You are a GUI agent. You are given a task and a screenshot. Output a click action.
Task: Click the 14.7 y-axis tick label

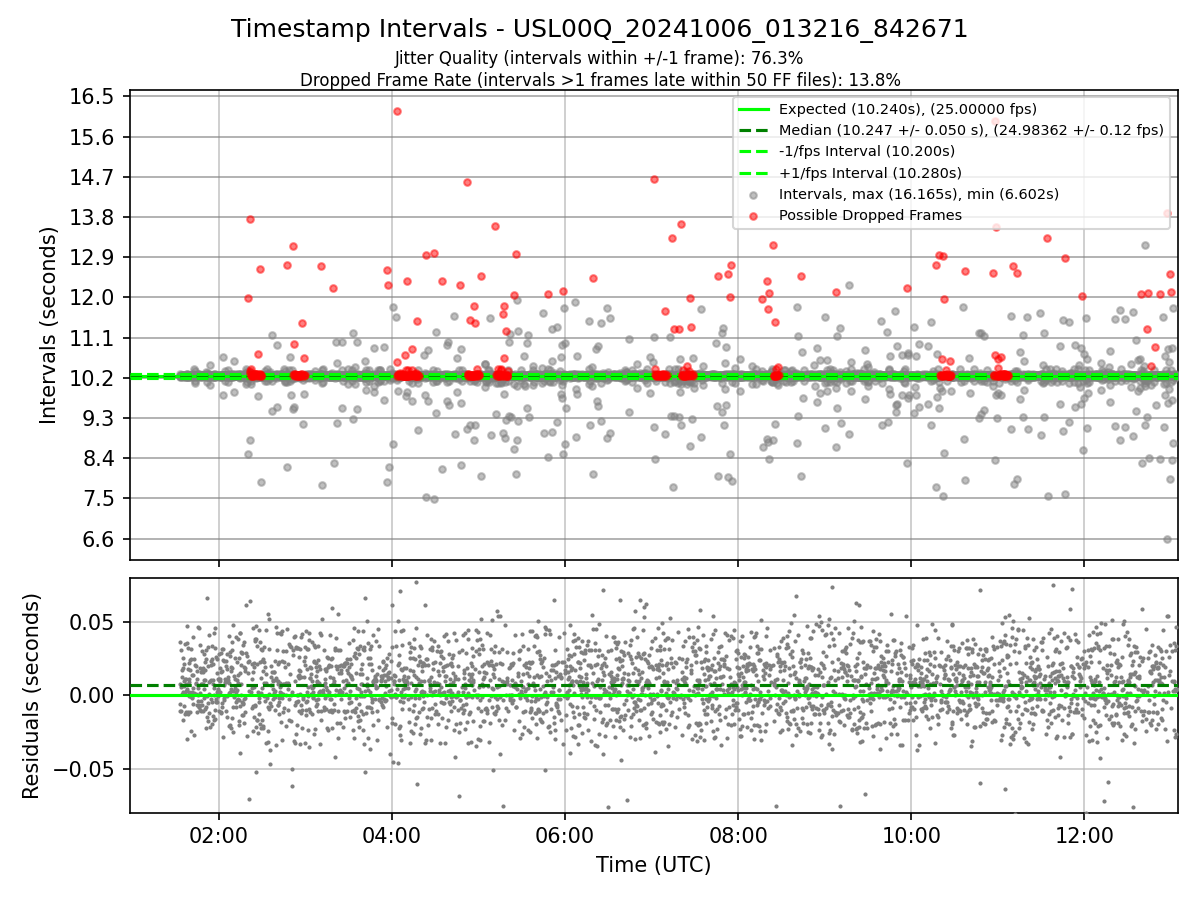[x=93, y=177]
